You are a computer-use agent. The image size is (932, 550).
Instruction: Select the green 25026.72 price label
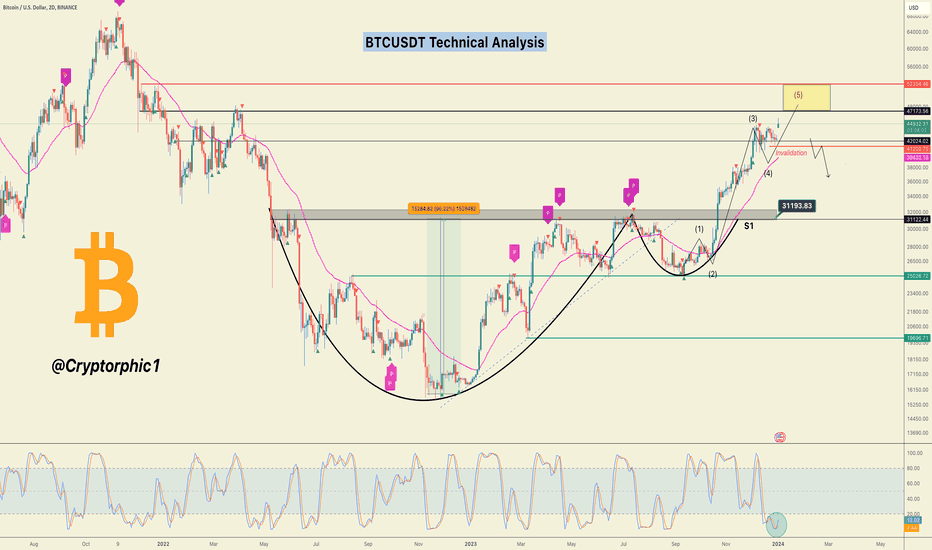(918, 276)
